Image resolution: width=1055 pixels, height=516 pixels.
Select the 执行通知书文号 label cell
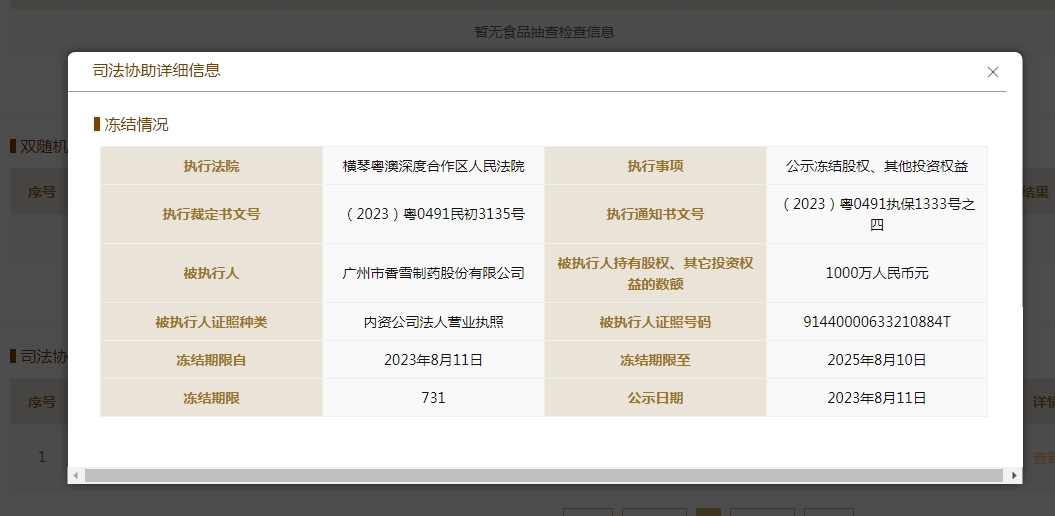click(x=655, y=214)
